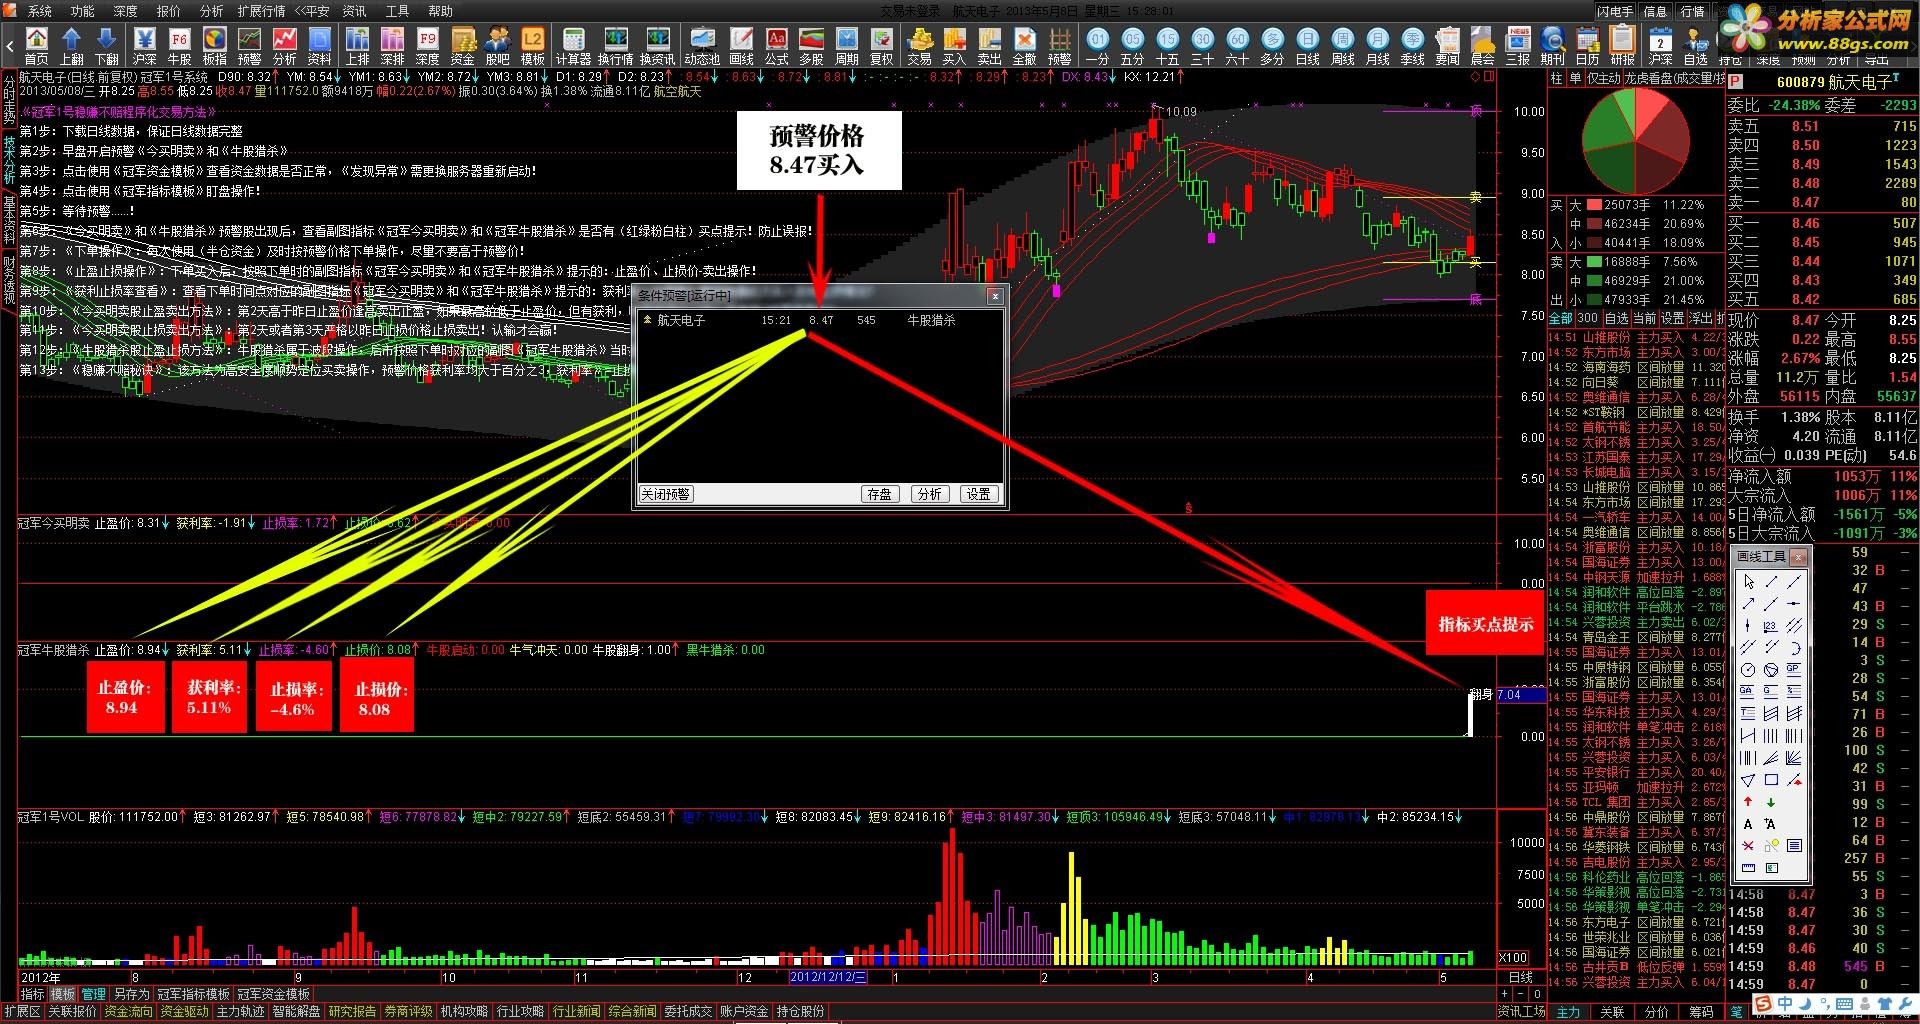The height and width of the screenshot is (1024, 1920).
Task: Select the arrow pointer in 画线工具 palette
Action: click(1748, 581)
